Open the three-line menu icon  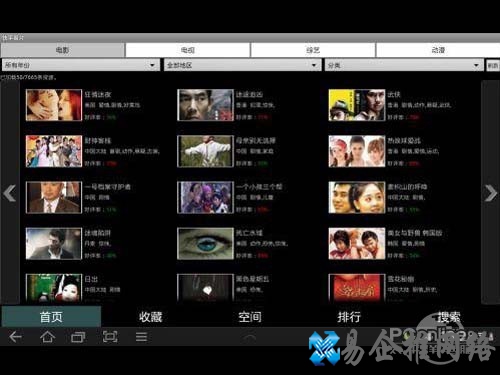pyautogui.click(x=141, y=337)
